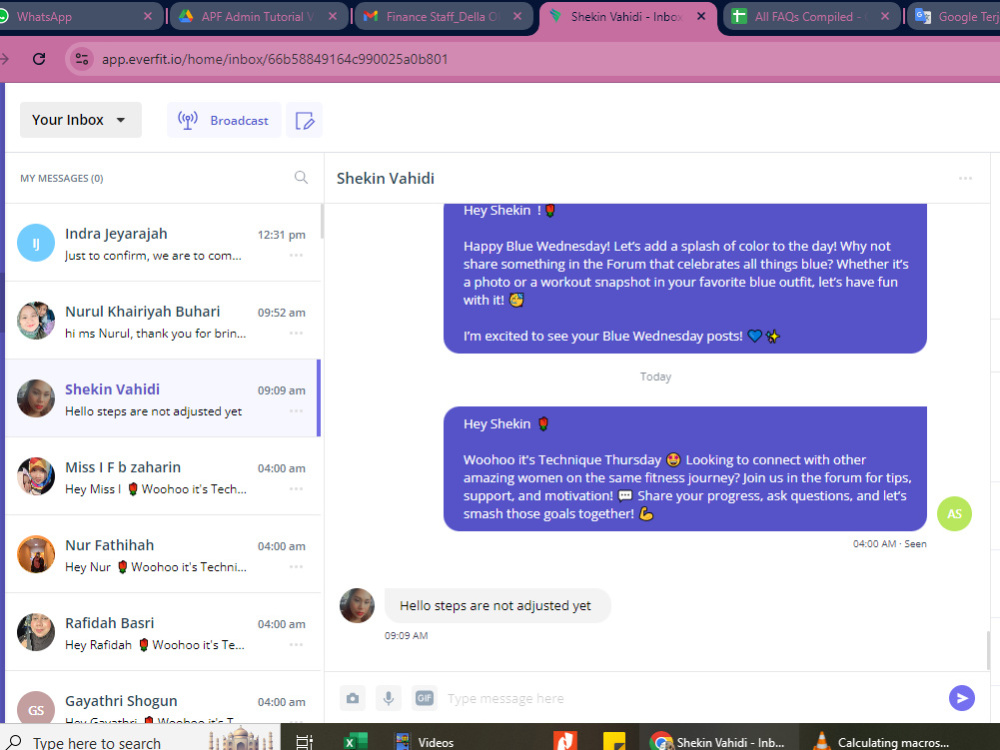Close the WhatsApp tab

[x=148, y=17]
